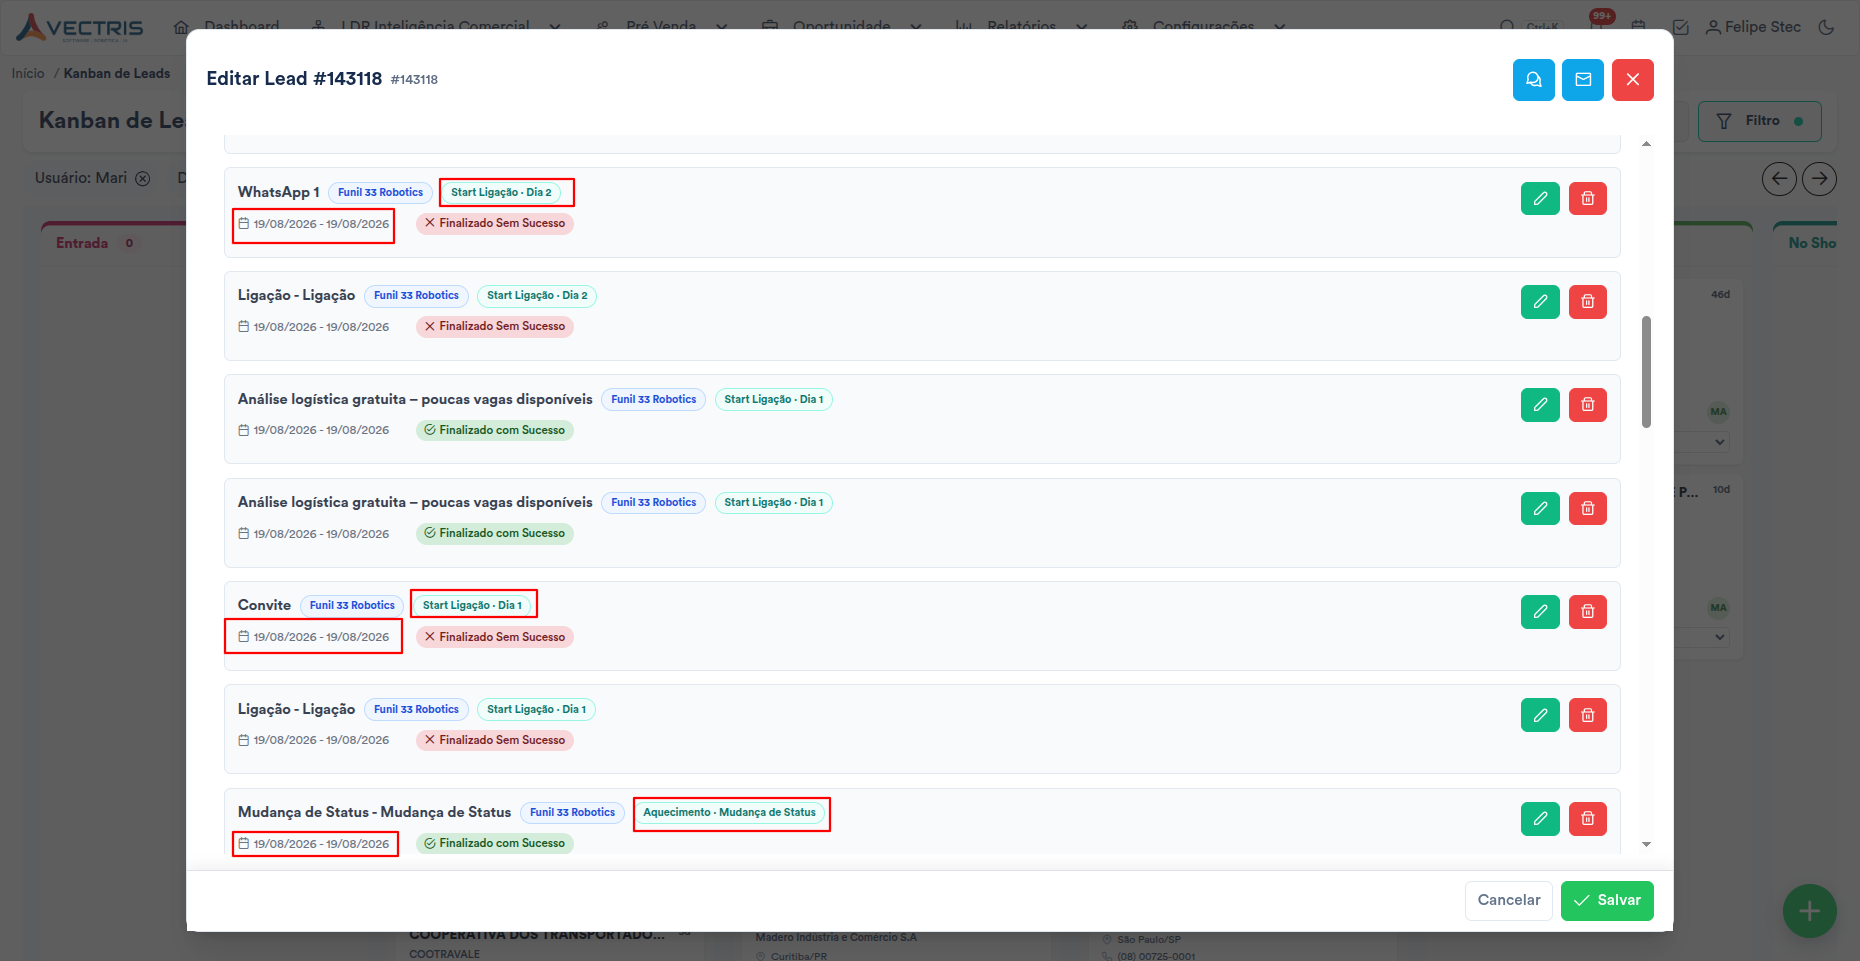This screenshot has height=961, width=1860.
Task: Click the Filtro button
Action: [x=1759, y=121]
